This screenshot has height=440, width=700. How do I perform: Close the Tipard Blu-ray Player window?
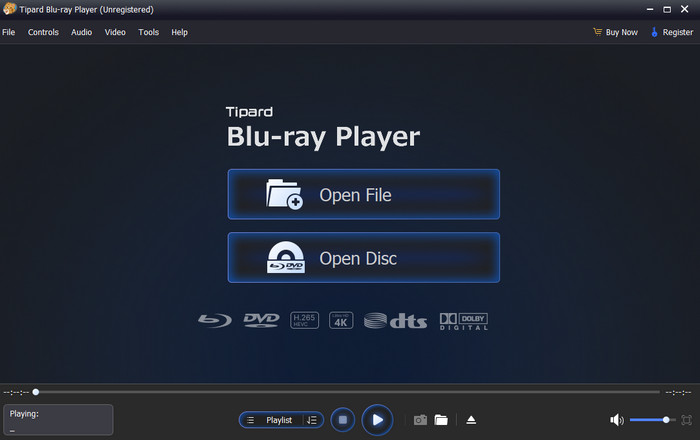point(684,9)
